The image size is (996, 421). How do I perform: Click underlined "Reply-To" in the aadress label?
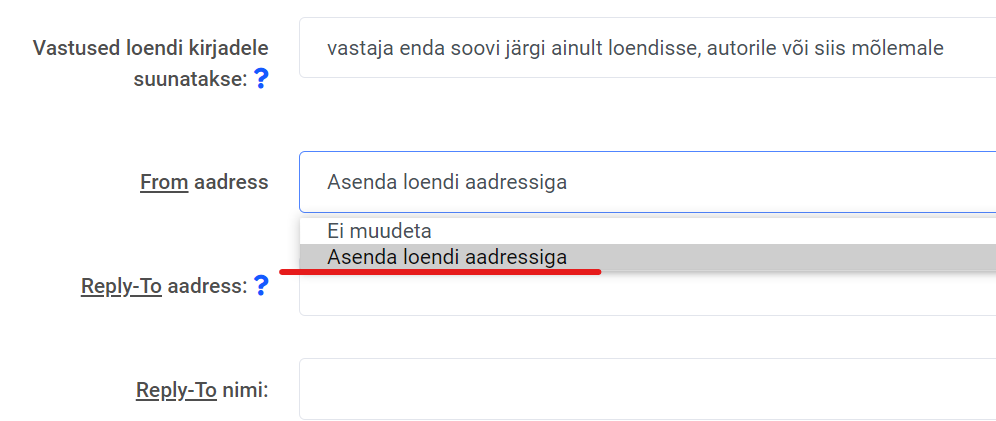121,286
